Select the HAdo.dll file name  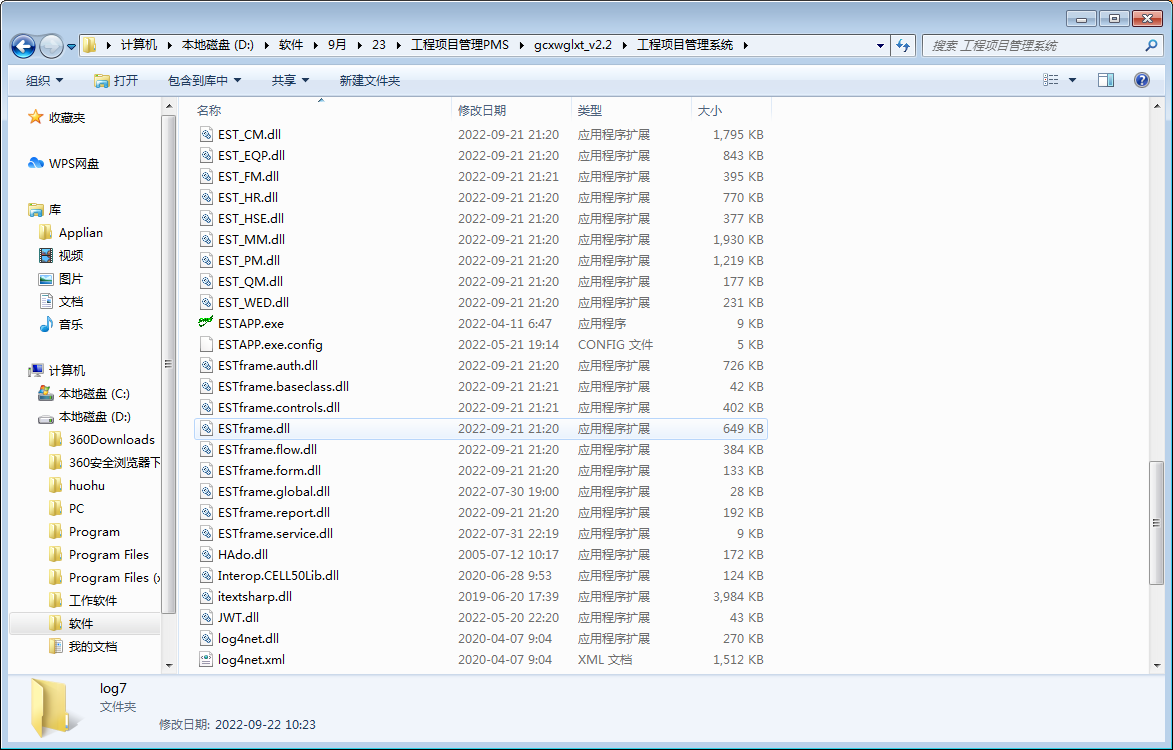243,555
